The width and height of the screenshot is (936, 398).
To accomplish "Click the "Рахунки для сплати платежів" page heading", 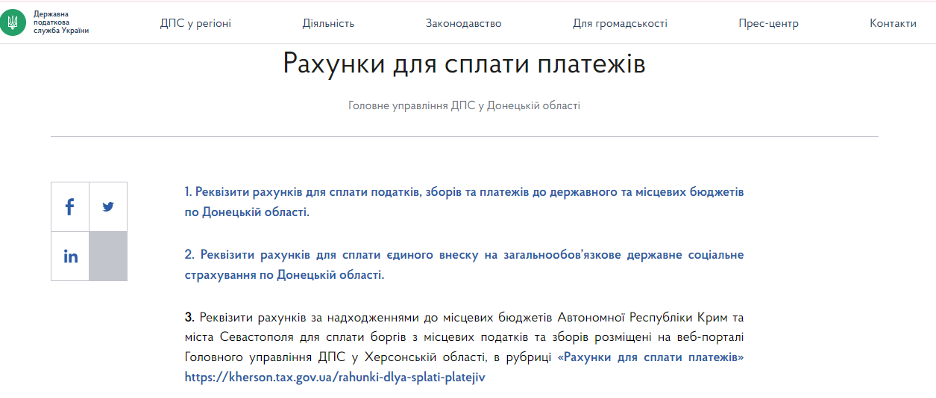I will click(464, 64).
